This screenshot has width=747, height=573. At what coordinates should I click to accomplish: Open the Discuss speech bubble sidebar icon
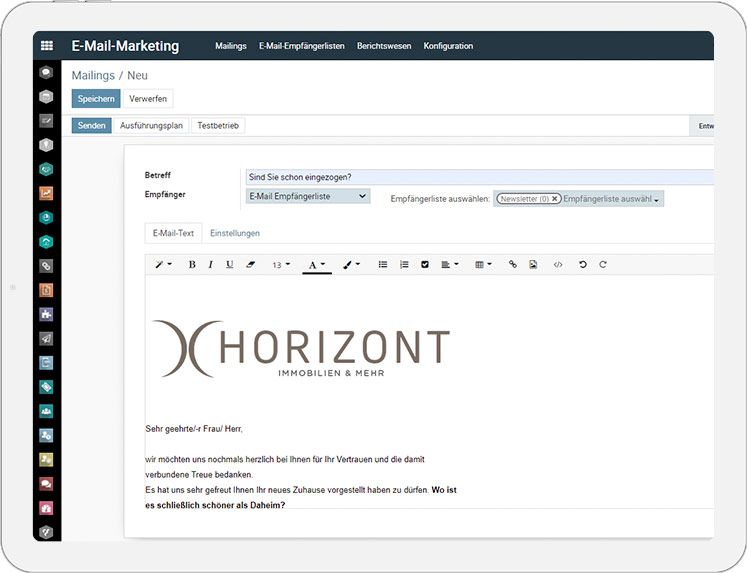click(x=46, y=72)
